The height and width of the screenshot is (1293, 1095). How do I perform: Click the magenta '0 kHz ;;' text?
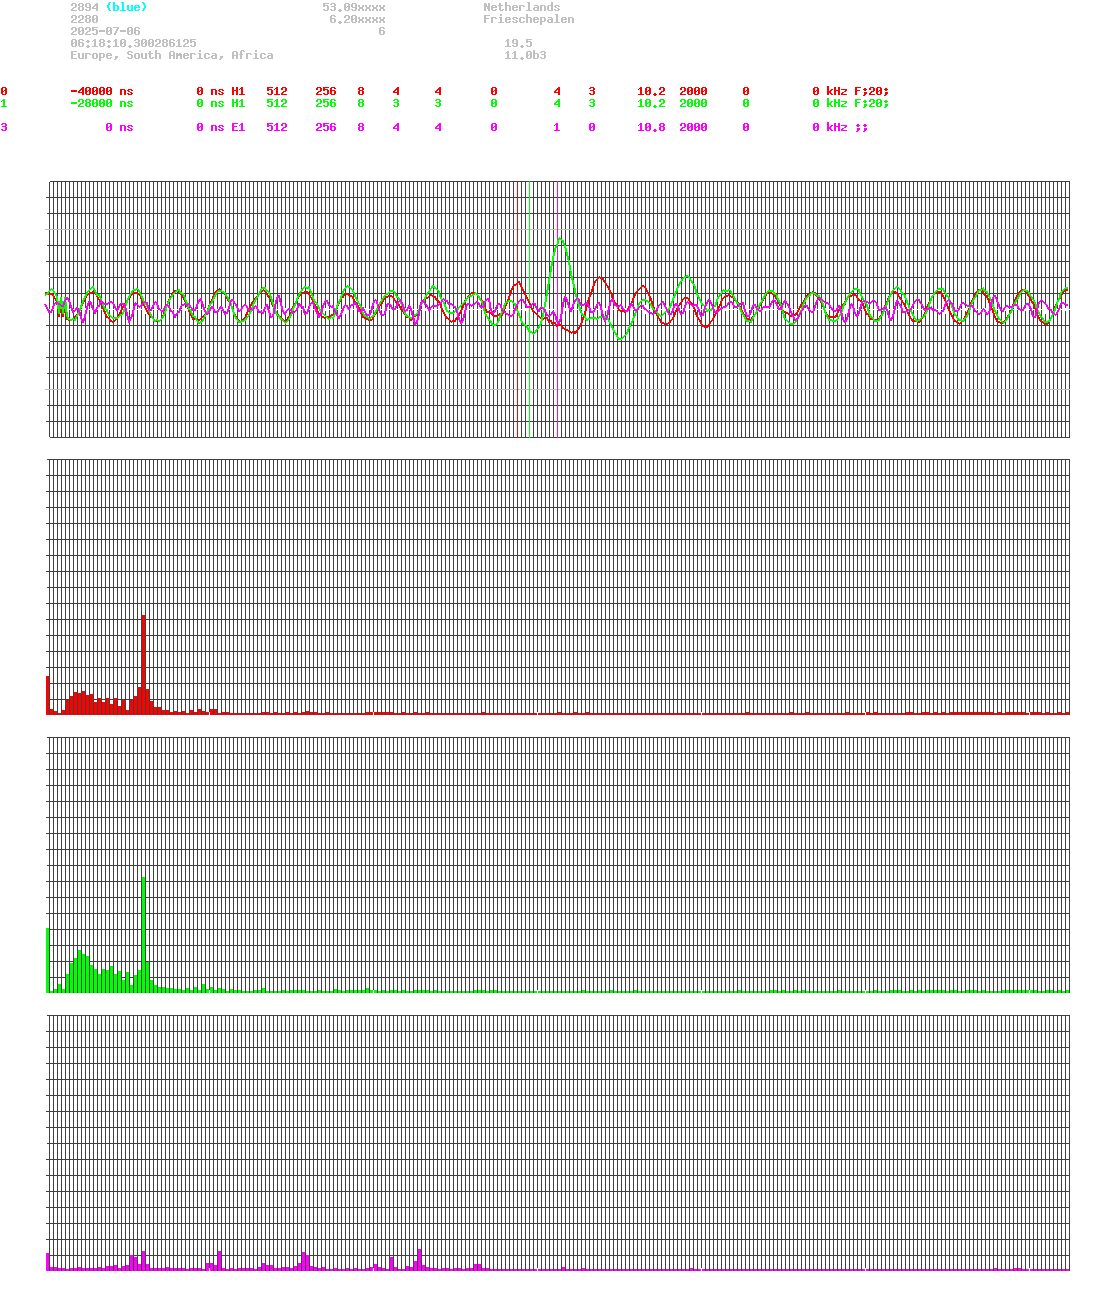click(x=840, y=127)
